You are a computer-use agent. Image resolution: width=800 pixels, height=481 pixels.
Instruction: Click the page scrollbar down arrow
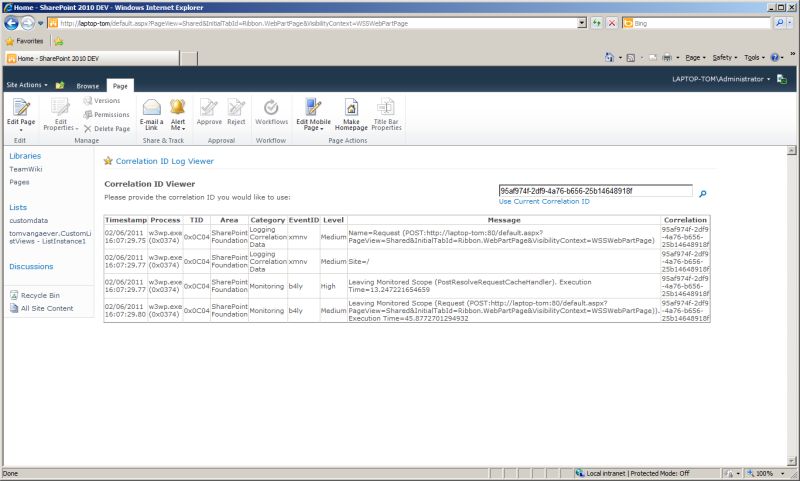point(791,460)
